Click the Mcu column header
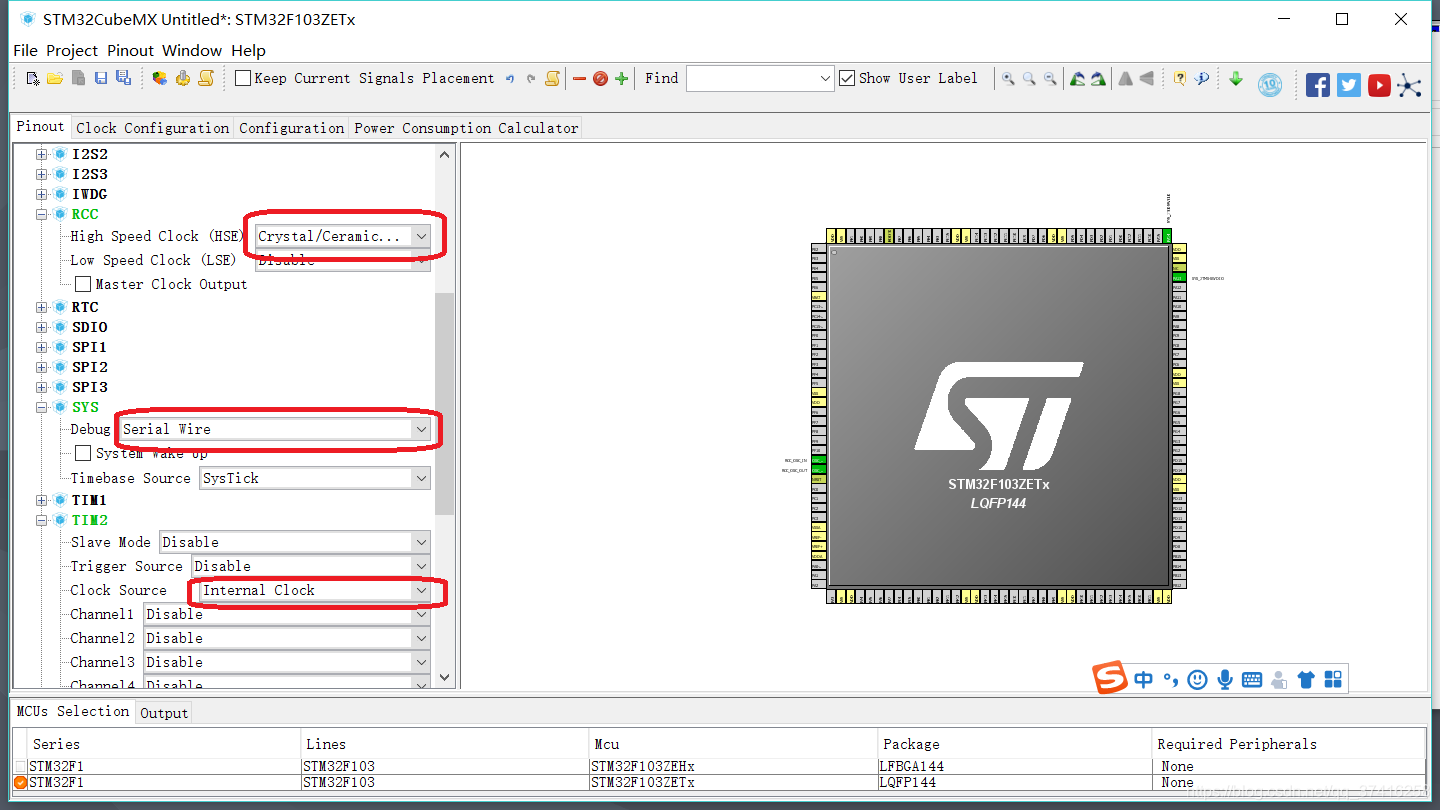This screenshot has height=810, width=1440. (x=732, y=744)
